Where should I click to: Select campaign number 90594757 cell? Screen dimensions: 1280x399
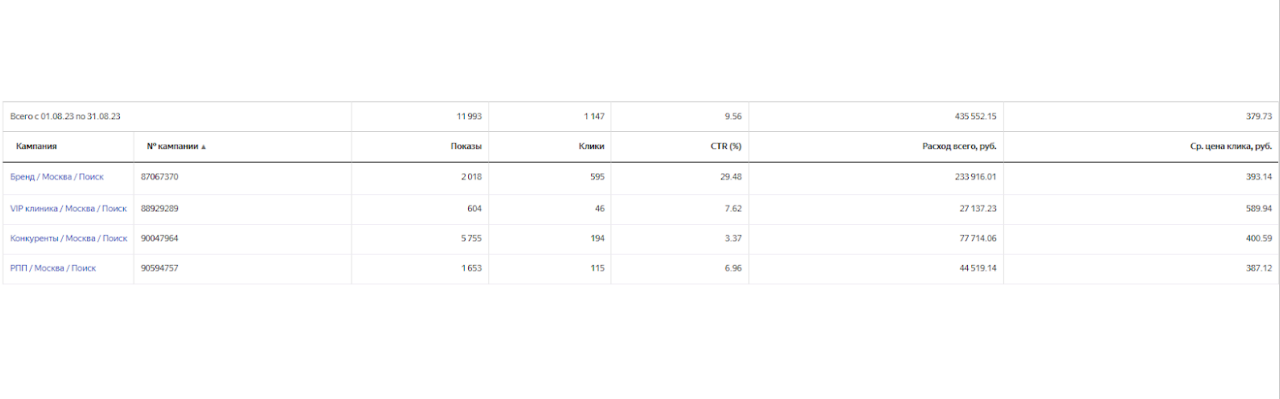click(x=159, y=268)
